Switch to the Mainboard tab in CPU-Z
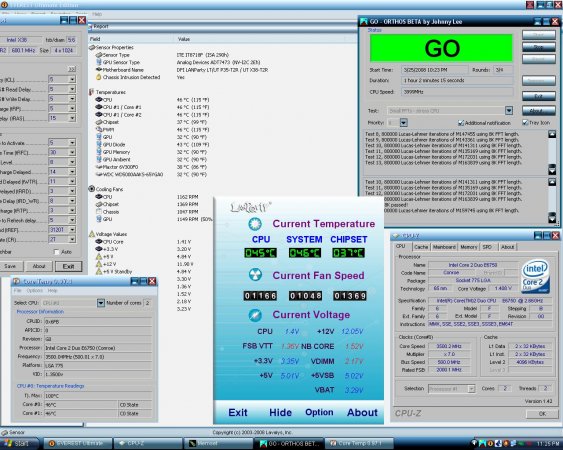The width and height of the screenshot is (563, 450). coord(444,247)
